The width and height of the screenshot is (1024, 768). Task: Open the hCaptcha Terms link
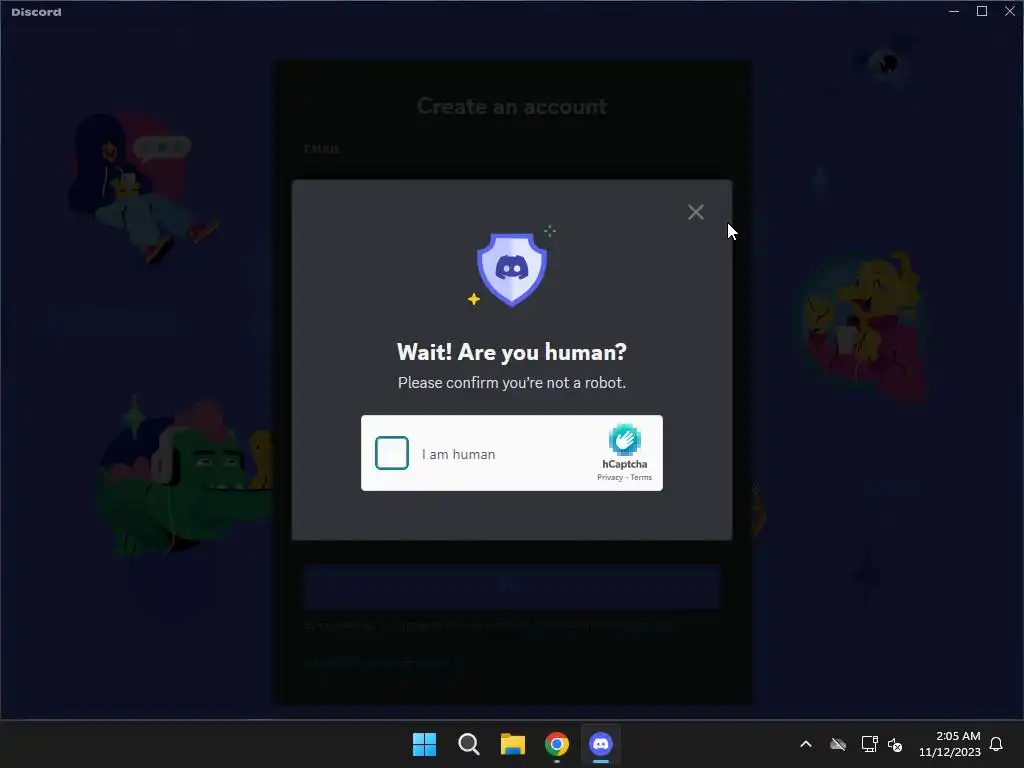coord(641,477)
